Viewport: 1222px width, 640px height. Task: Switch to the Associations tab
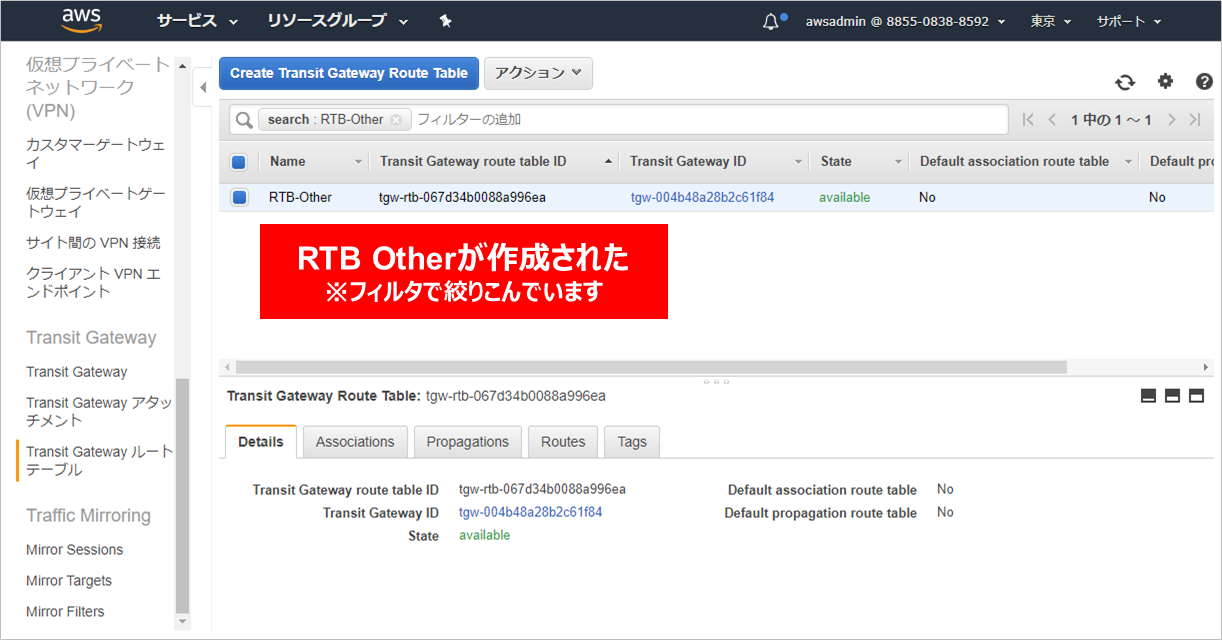pyautogui.click(x=355, y=442)
